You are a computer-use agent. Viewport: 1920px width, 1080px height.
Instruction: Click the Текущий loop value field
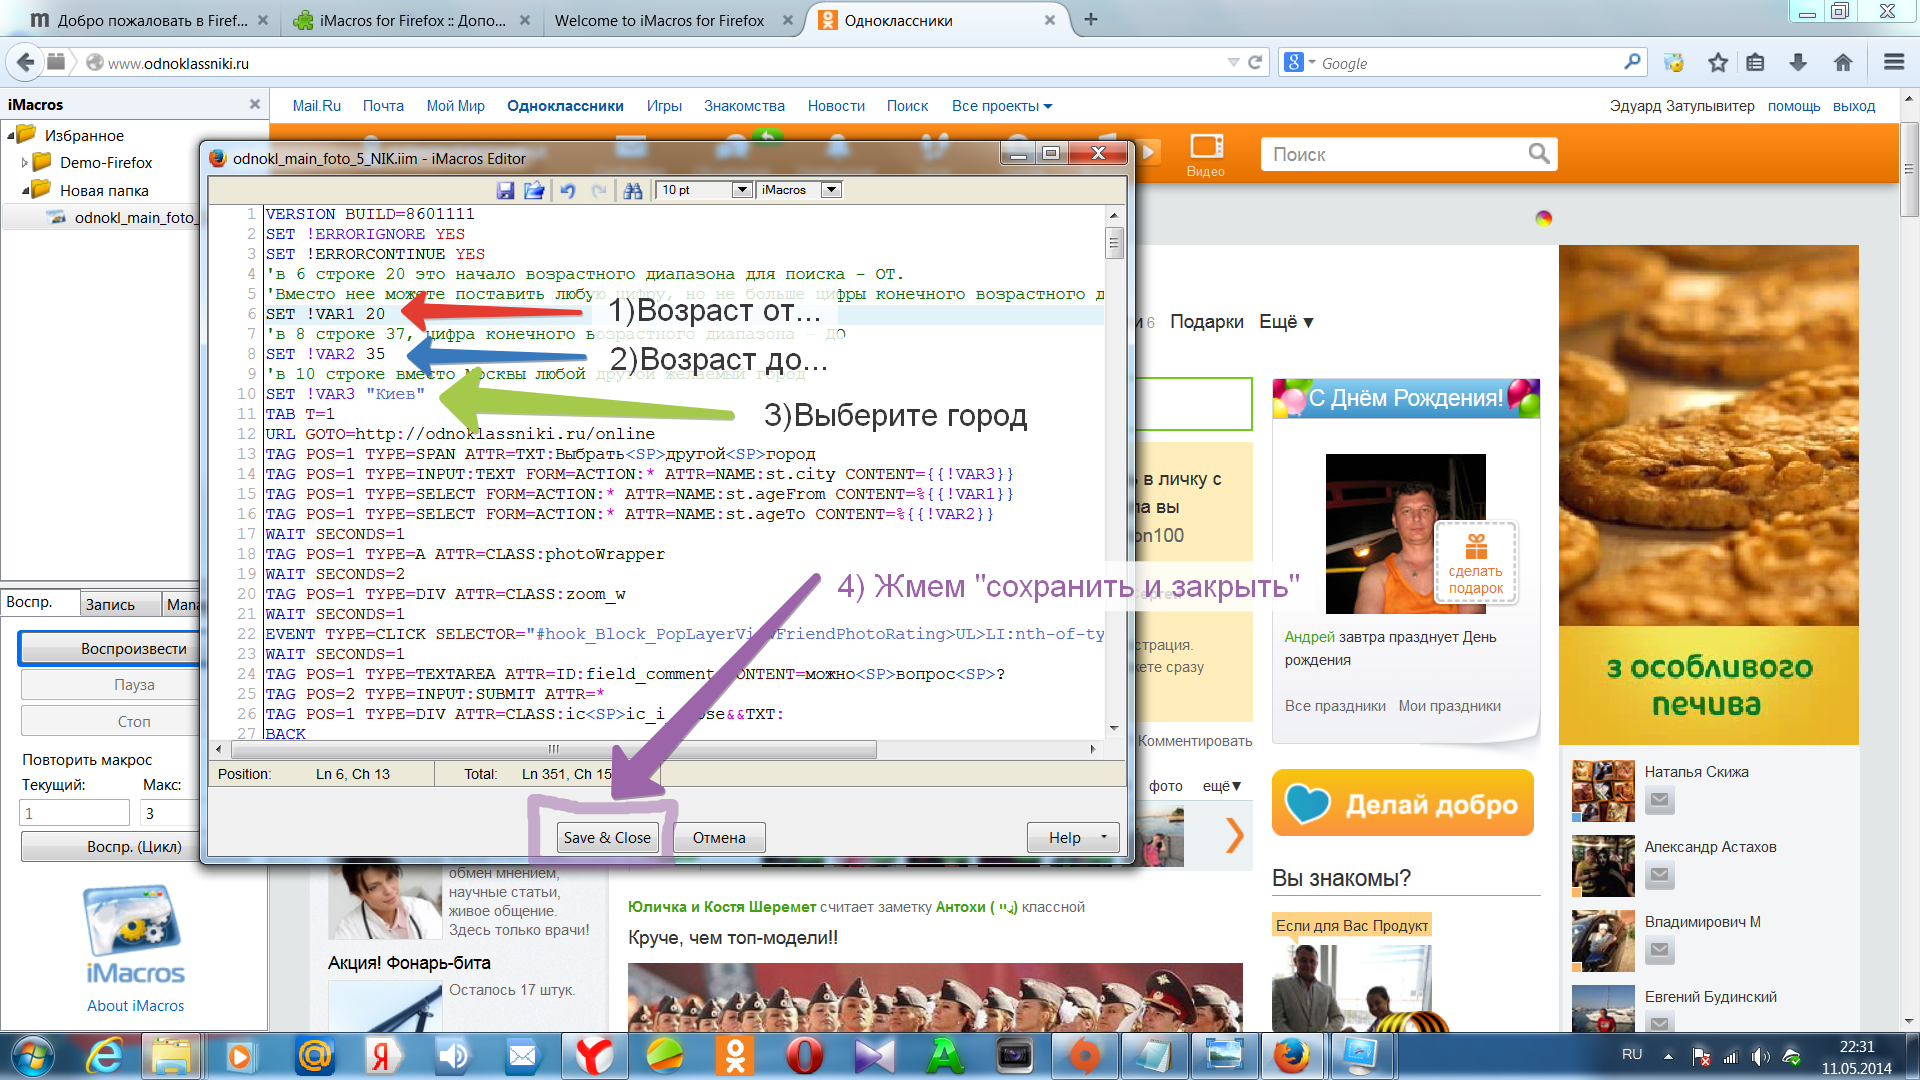(x=75, y=813)
